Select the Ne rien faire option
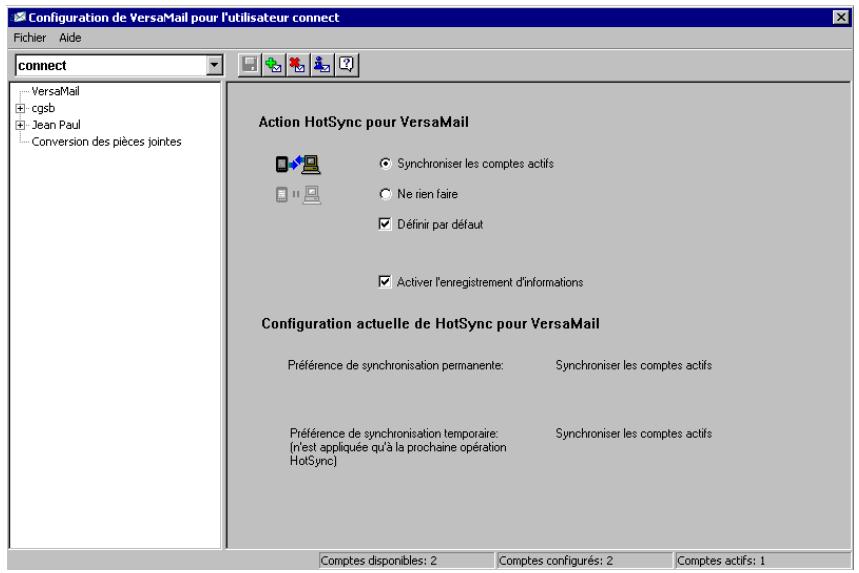The image size is (859, 573). 386,194
